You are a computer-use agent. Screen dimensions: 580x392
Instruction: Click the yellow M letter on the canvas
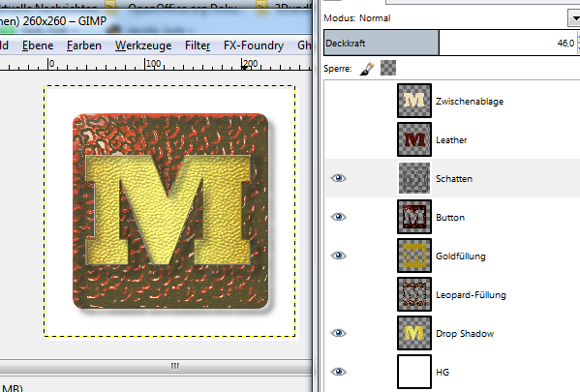168,209
